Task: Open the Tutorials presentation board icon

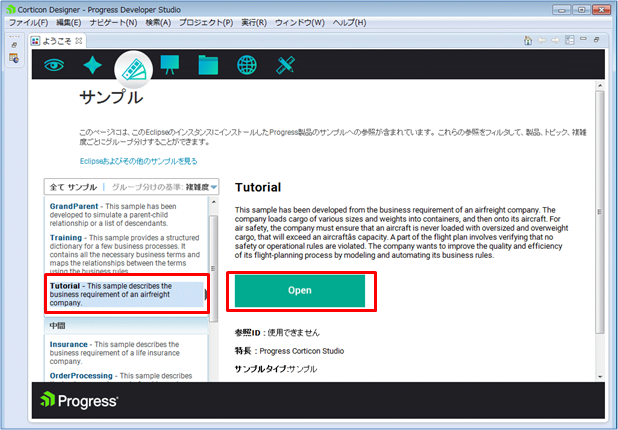Action: click(x=170, y=64)
